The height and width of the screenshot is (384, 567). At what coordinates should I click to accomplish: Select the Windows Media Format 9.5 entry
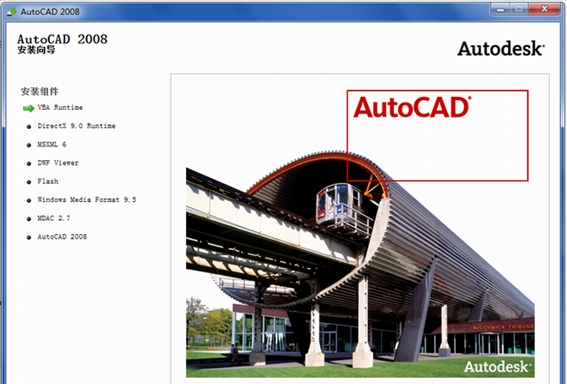click(x=87, y=200)
